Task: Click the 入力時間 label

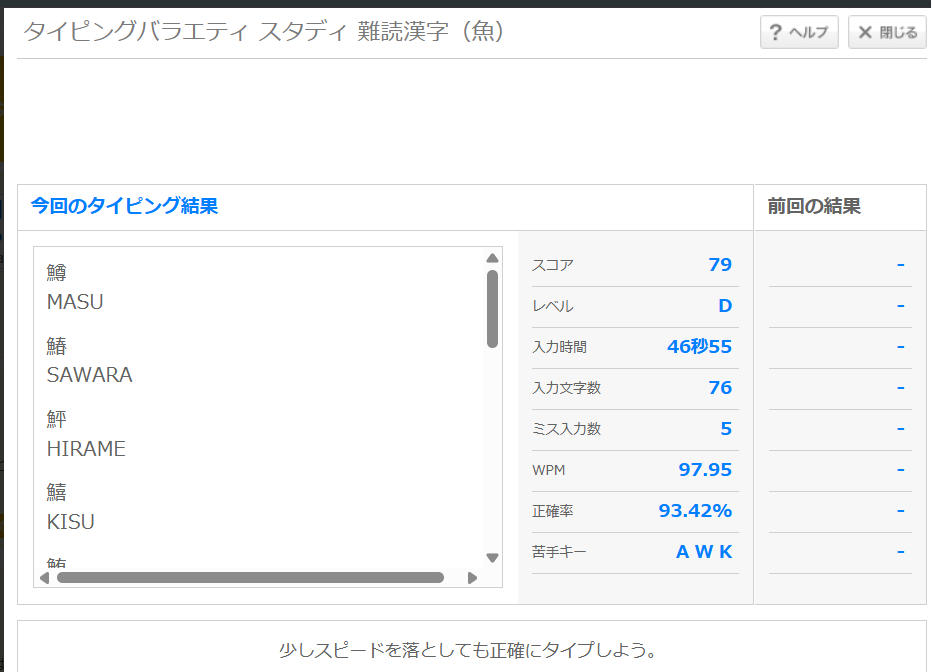Action: (x=559, y=347)
